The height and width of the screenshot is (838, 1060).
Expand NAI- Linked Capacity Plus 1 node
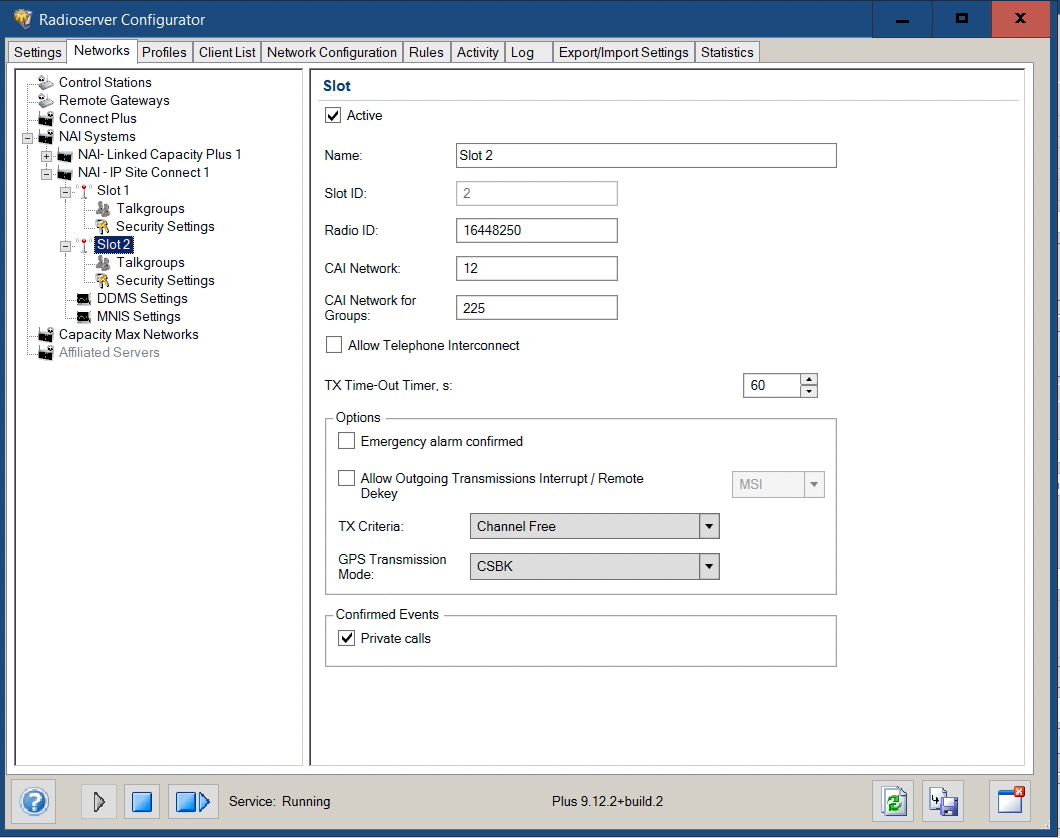click(47, 156)
